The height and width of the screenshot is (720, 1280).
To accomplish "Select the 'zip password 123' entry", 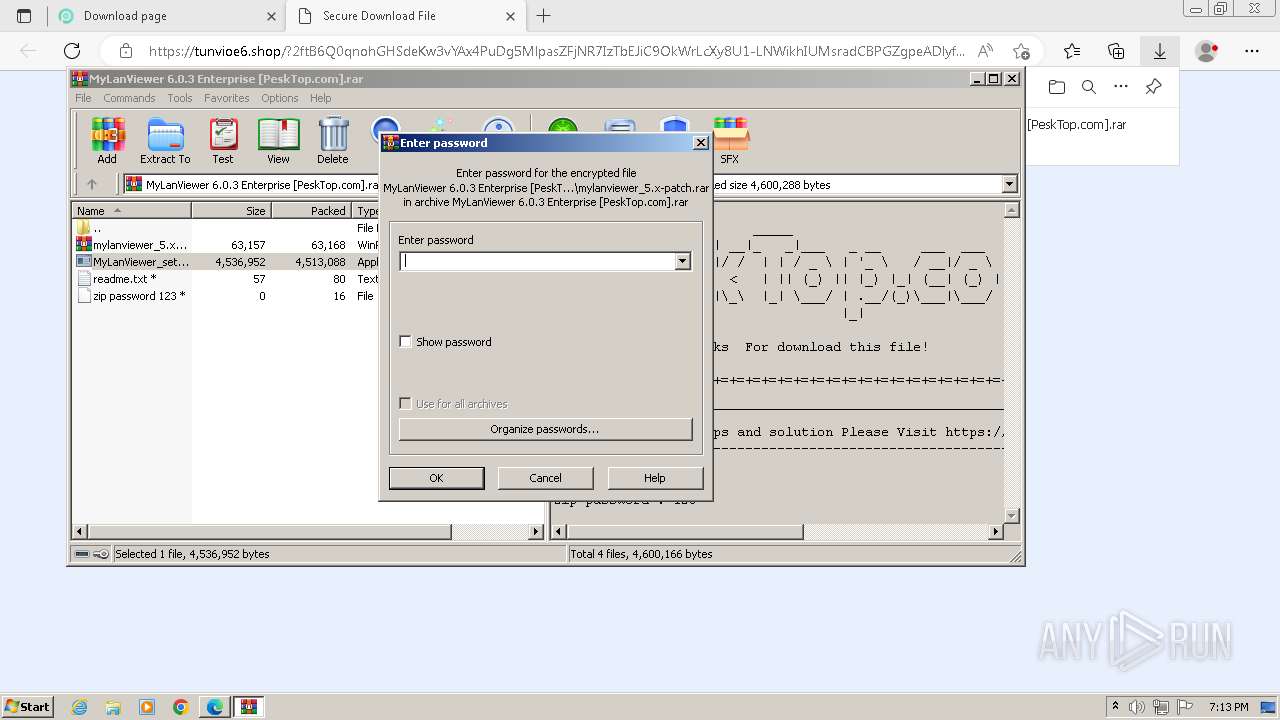I will coord(227,296).
